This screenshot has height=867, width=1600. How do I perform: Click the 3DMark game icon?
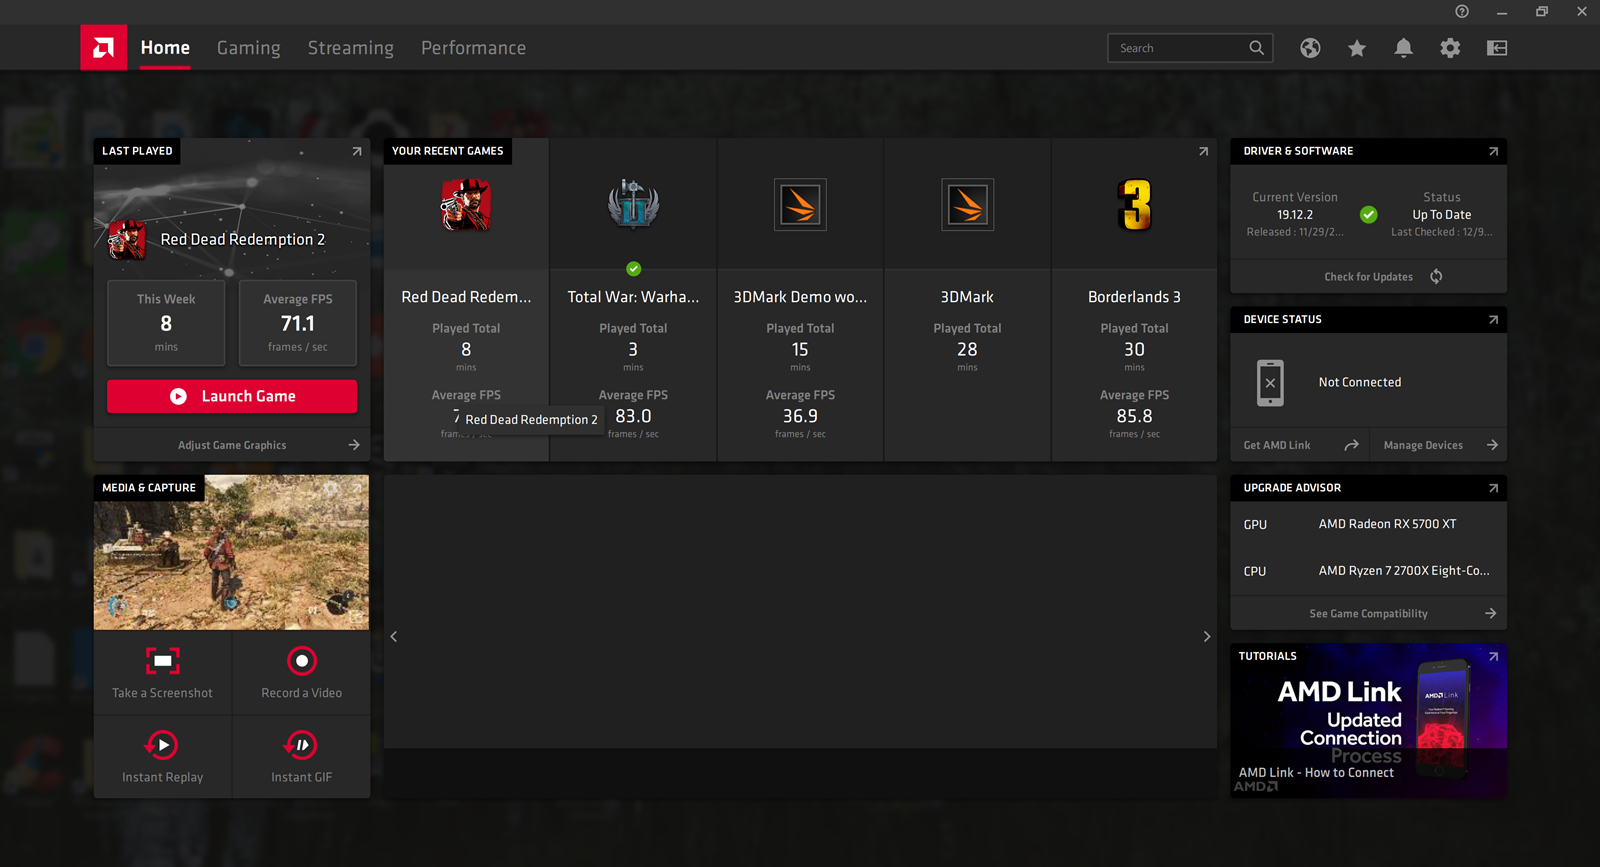(x=967, y=204)
